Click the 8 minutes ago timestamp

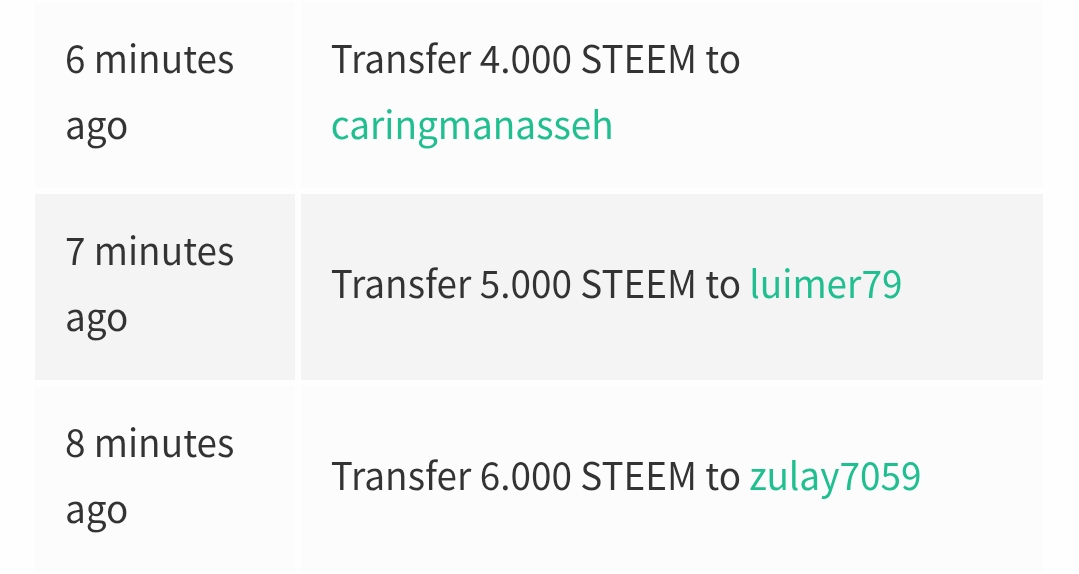(x=150, y=476)
